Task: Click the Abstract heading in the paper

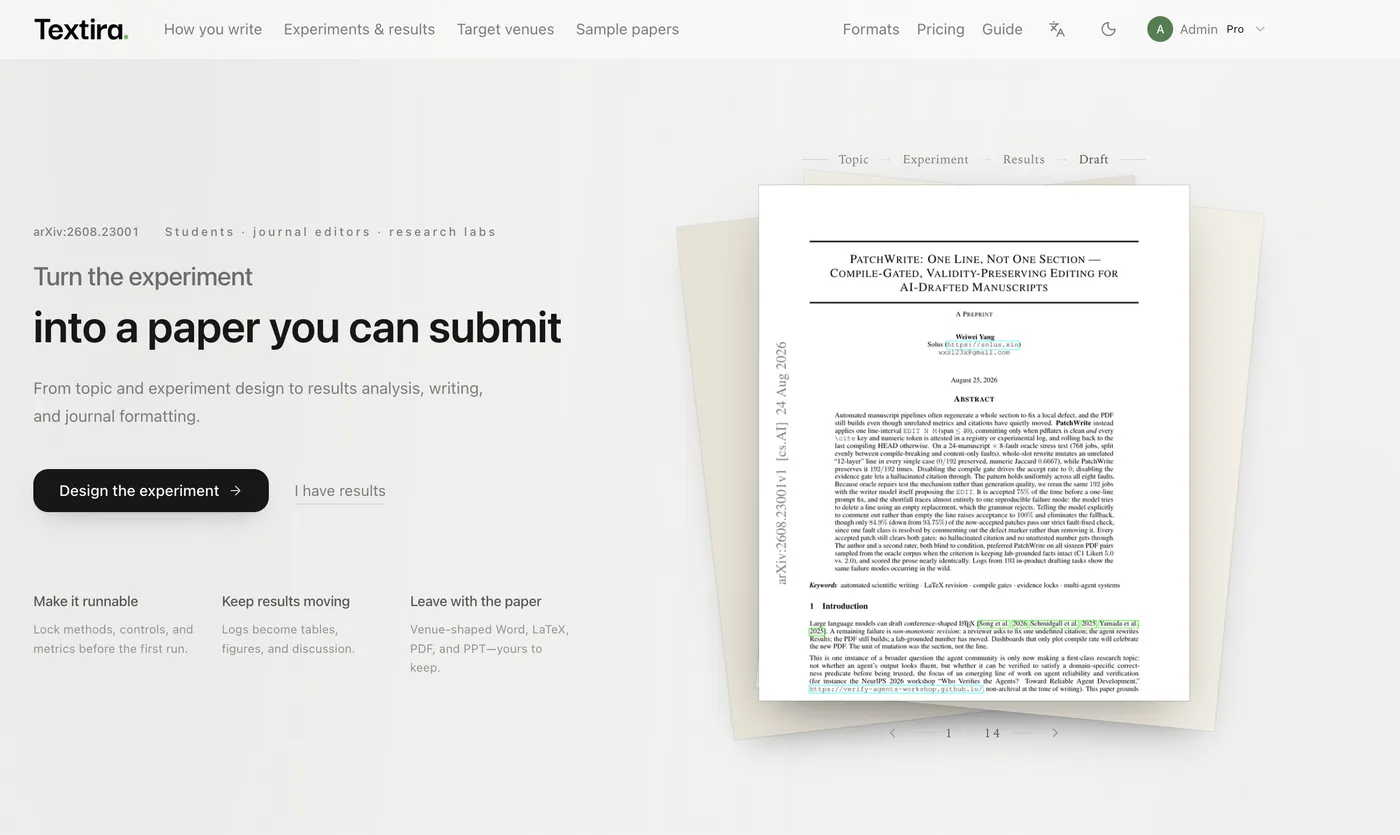Action: (974, 399)
